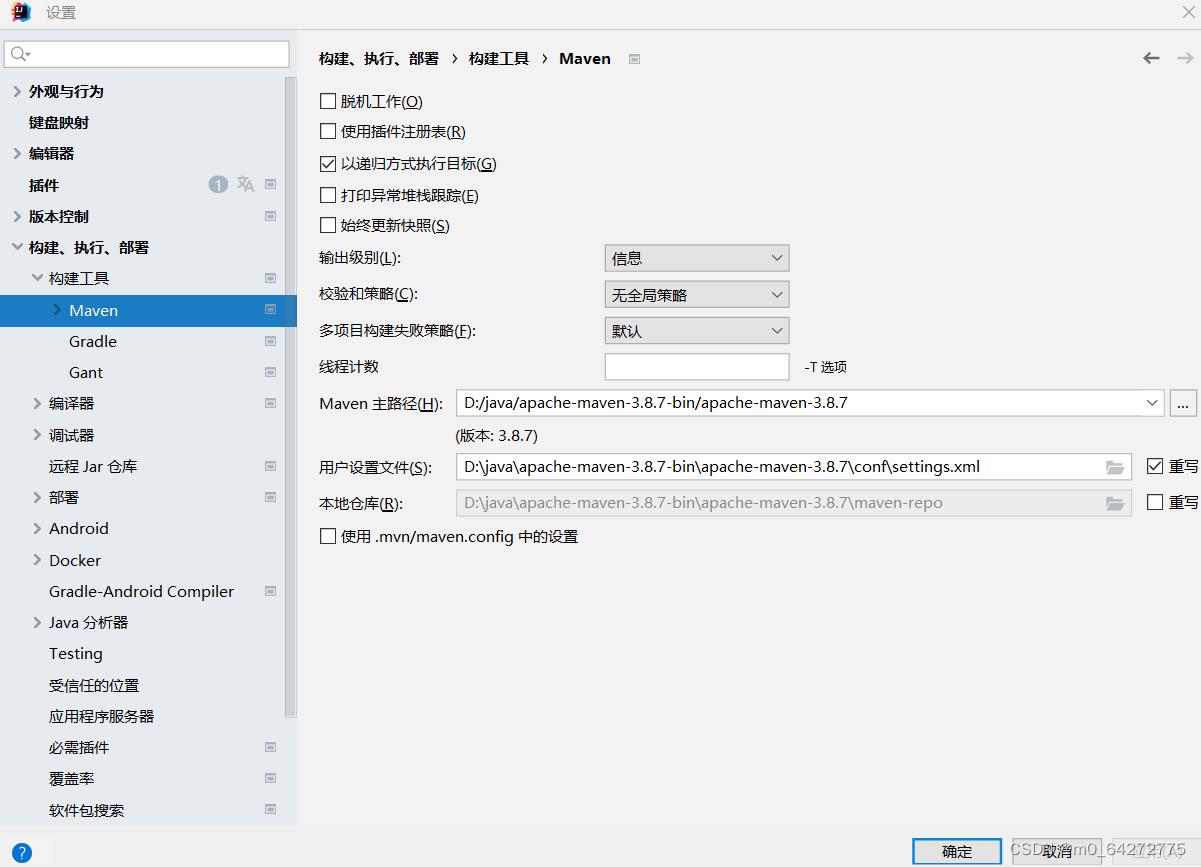Click the project icon in Gant row
The width and height of the screenshot is (1201, 867).
270,372
